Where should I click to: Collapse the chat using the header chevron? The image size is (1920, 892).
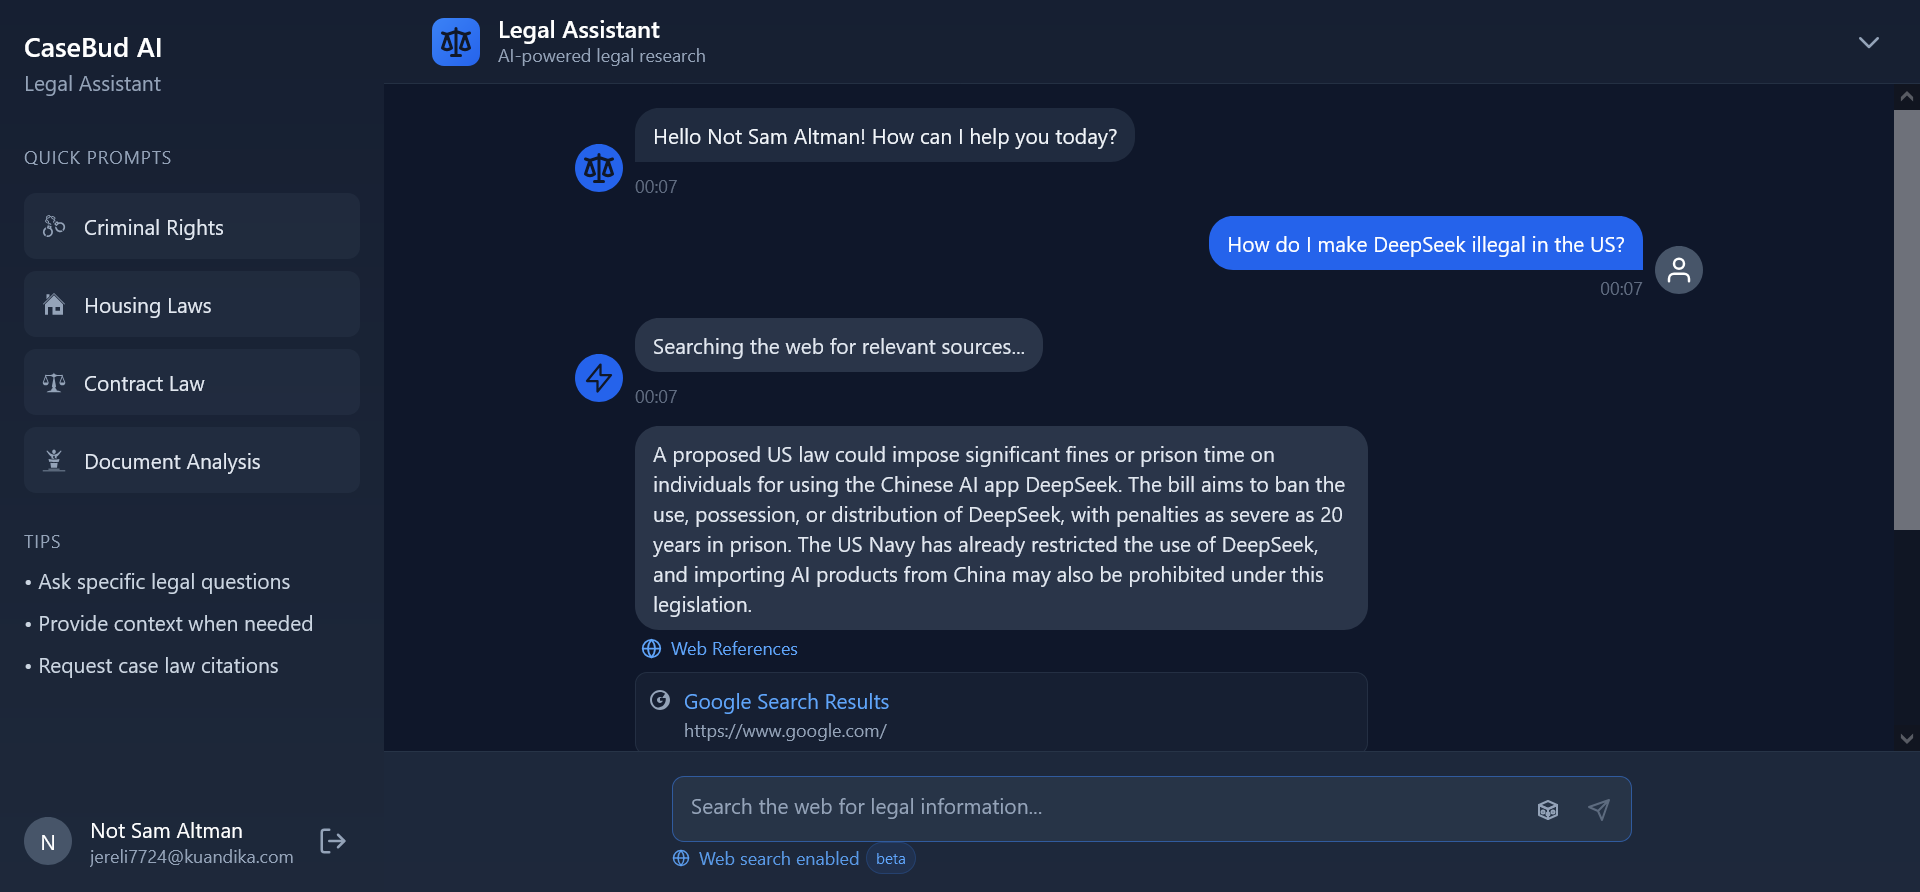pos(1868,43)
